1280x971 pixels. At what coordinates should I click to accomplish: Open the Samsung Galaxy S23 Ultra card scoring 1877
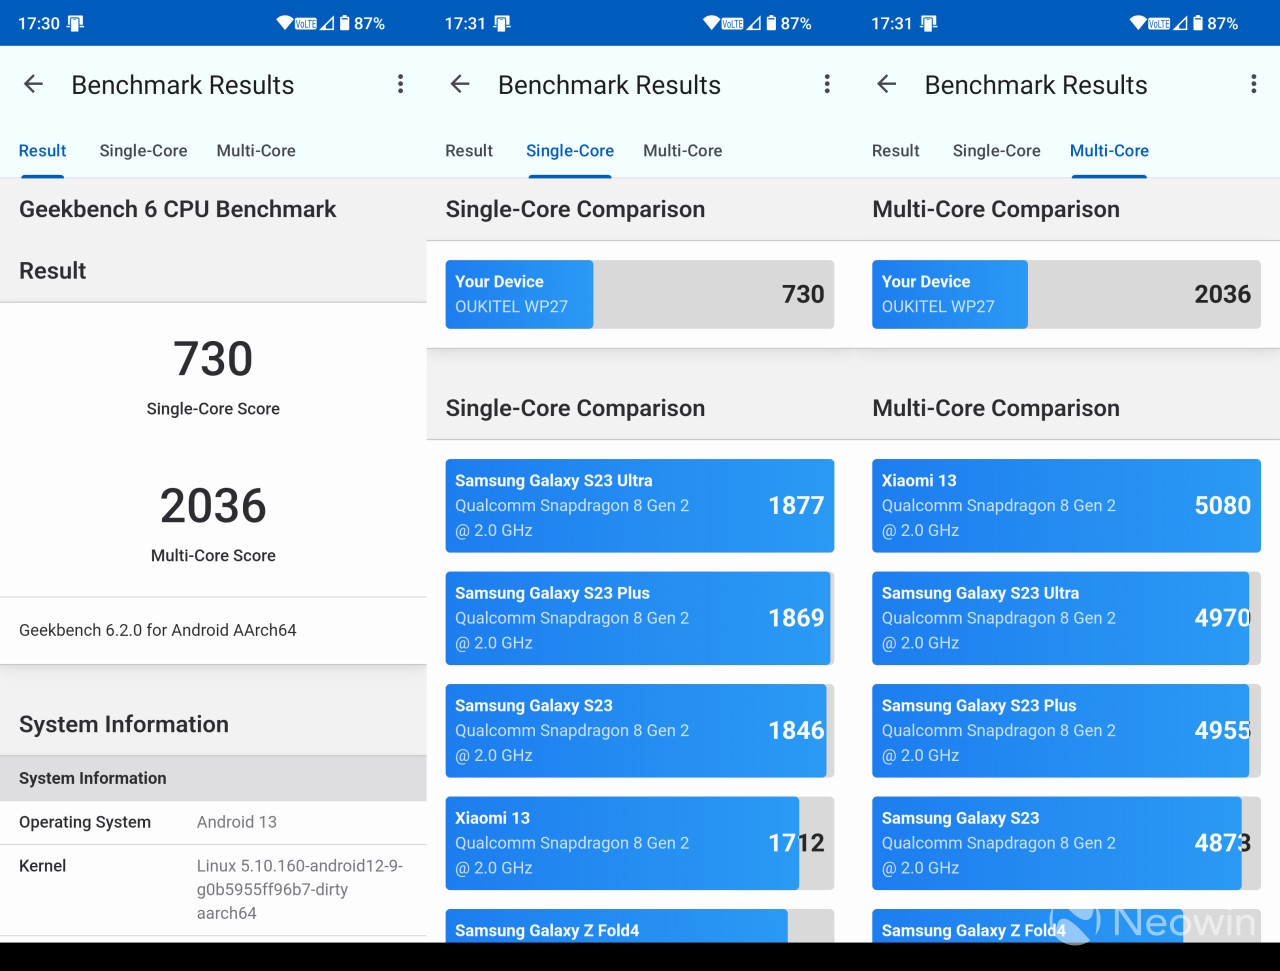(640, 506)
